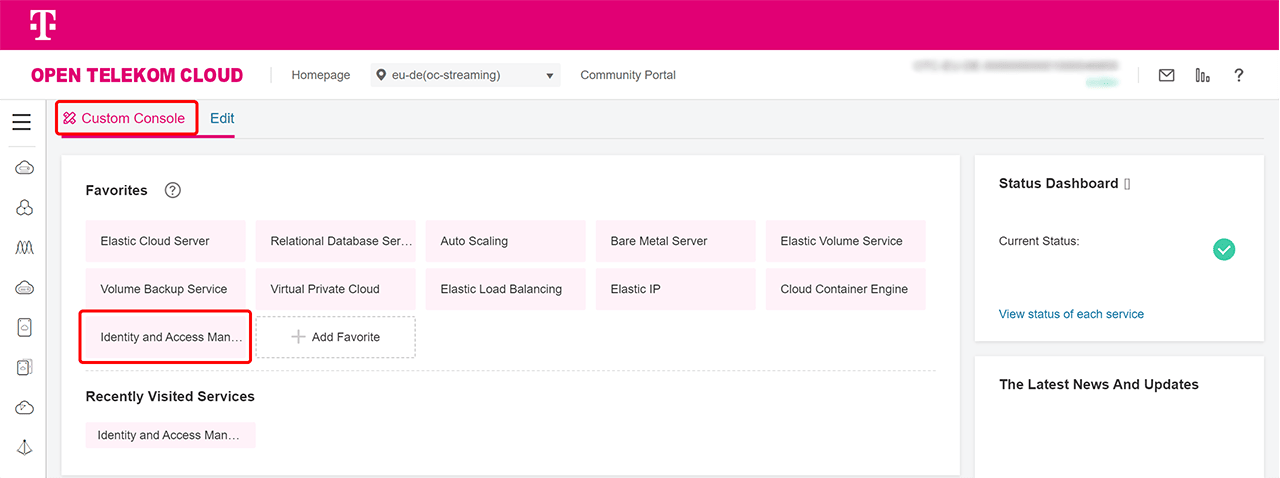Open the Community Portal link
This screenshot has height=478, width=1280.
click(628, 75)
